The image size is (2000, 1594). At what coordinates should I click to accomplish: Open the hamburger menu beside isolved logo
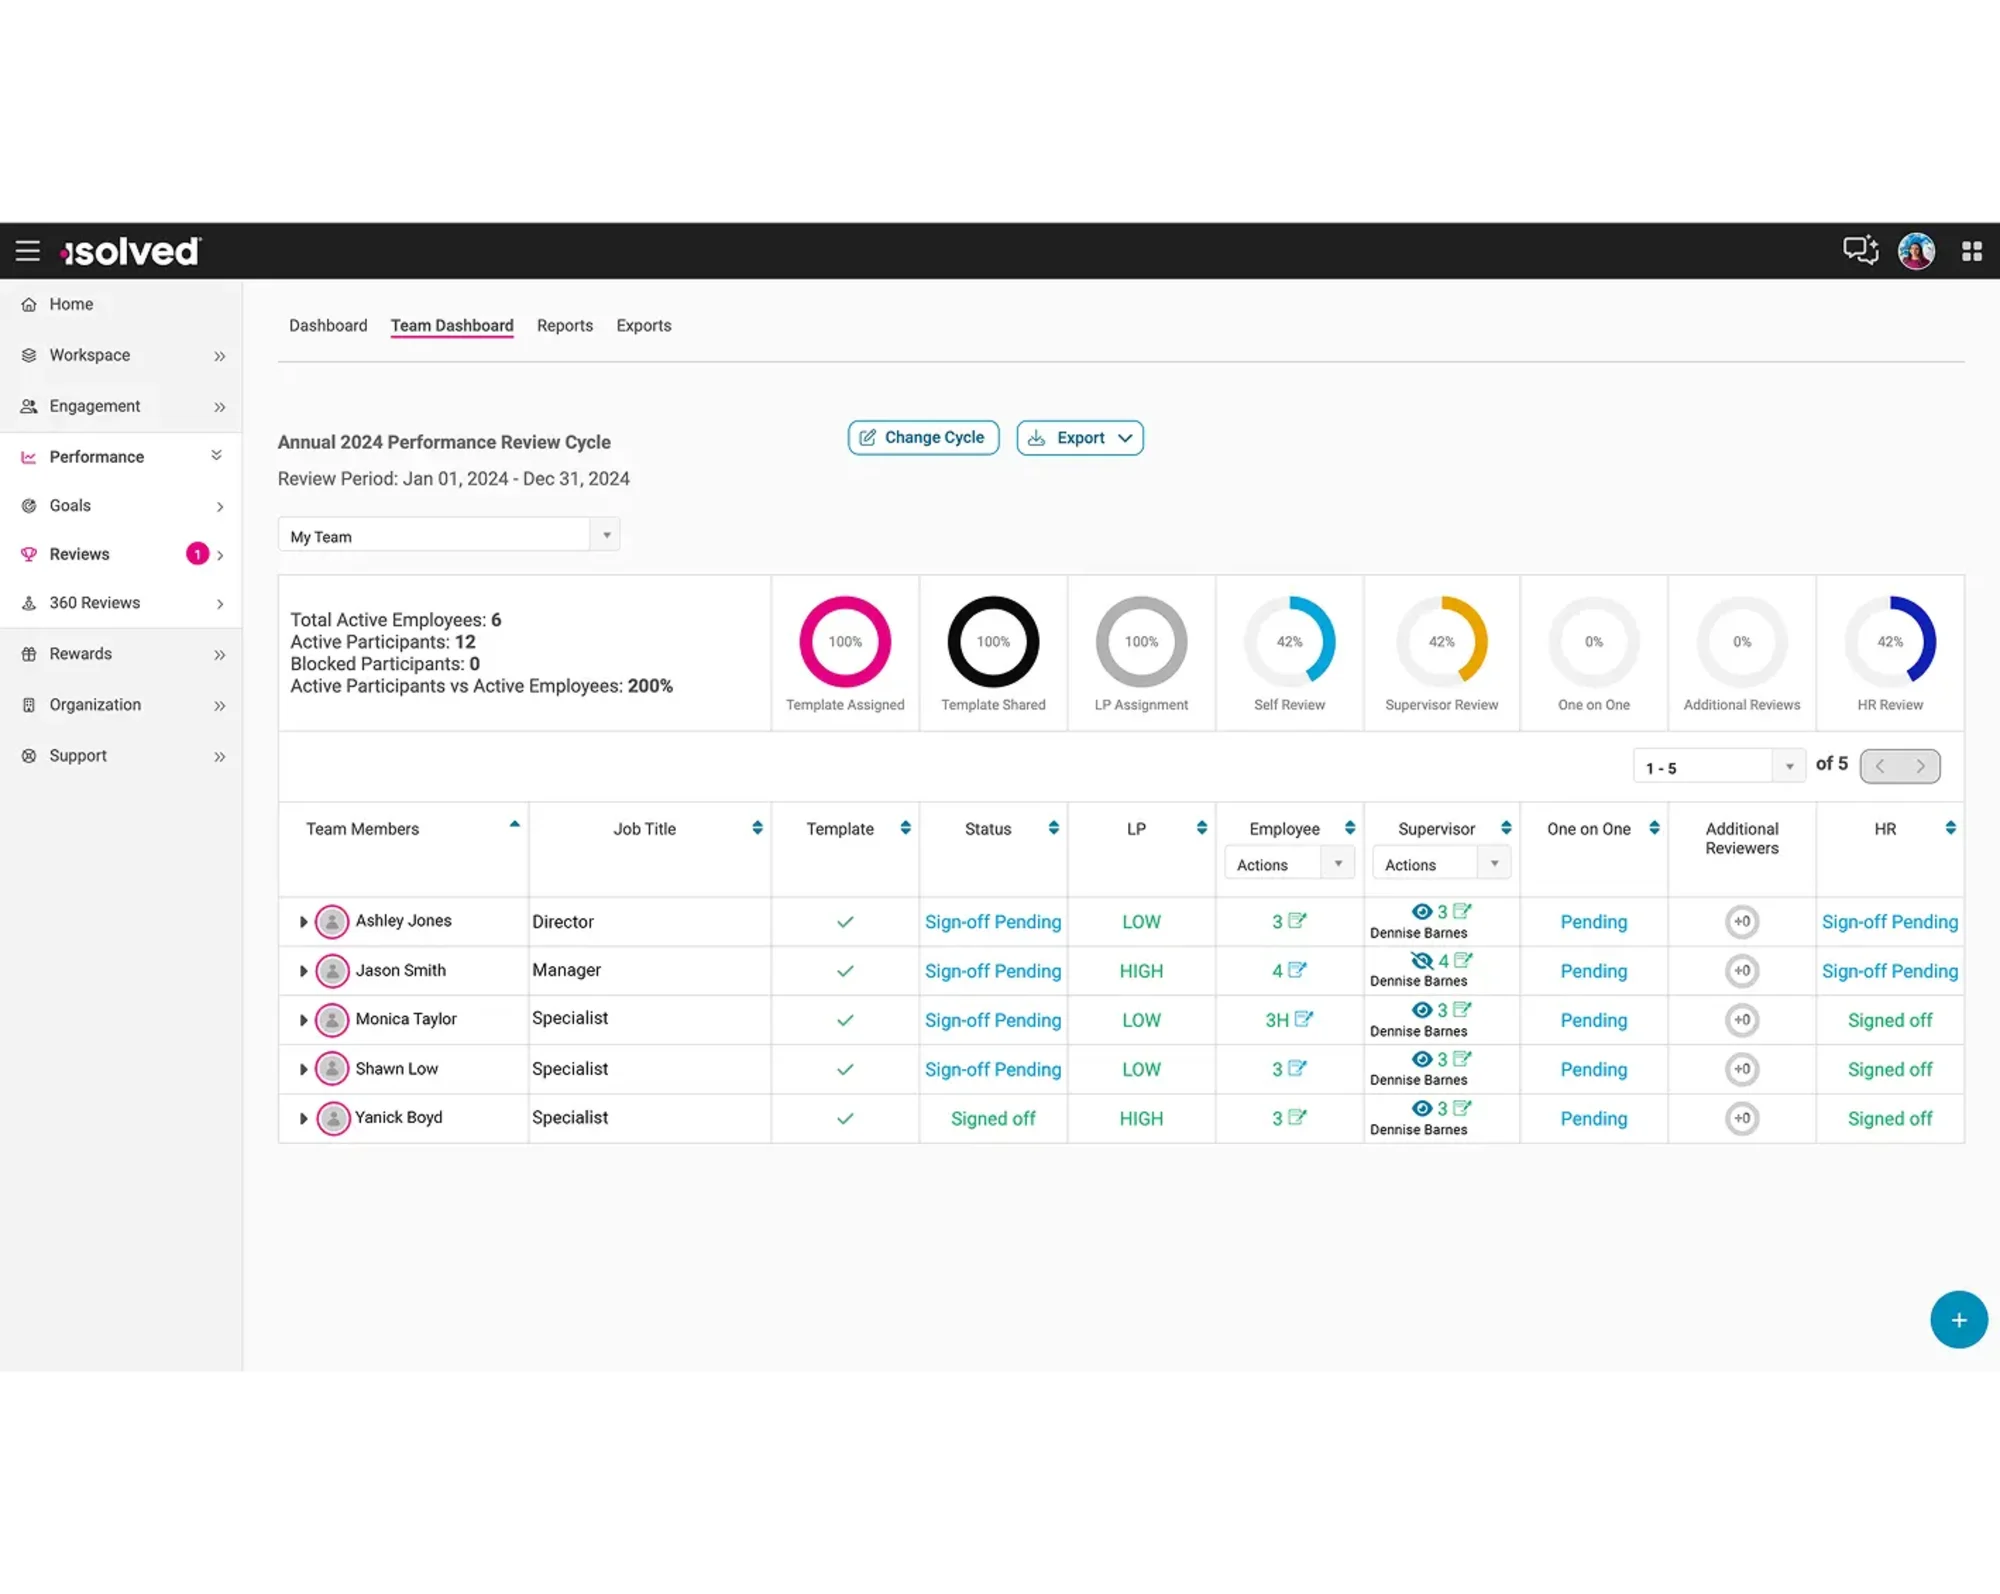coord(27,251)
